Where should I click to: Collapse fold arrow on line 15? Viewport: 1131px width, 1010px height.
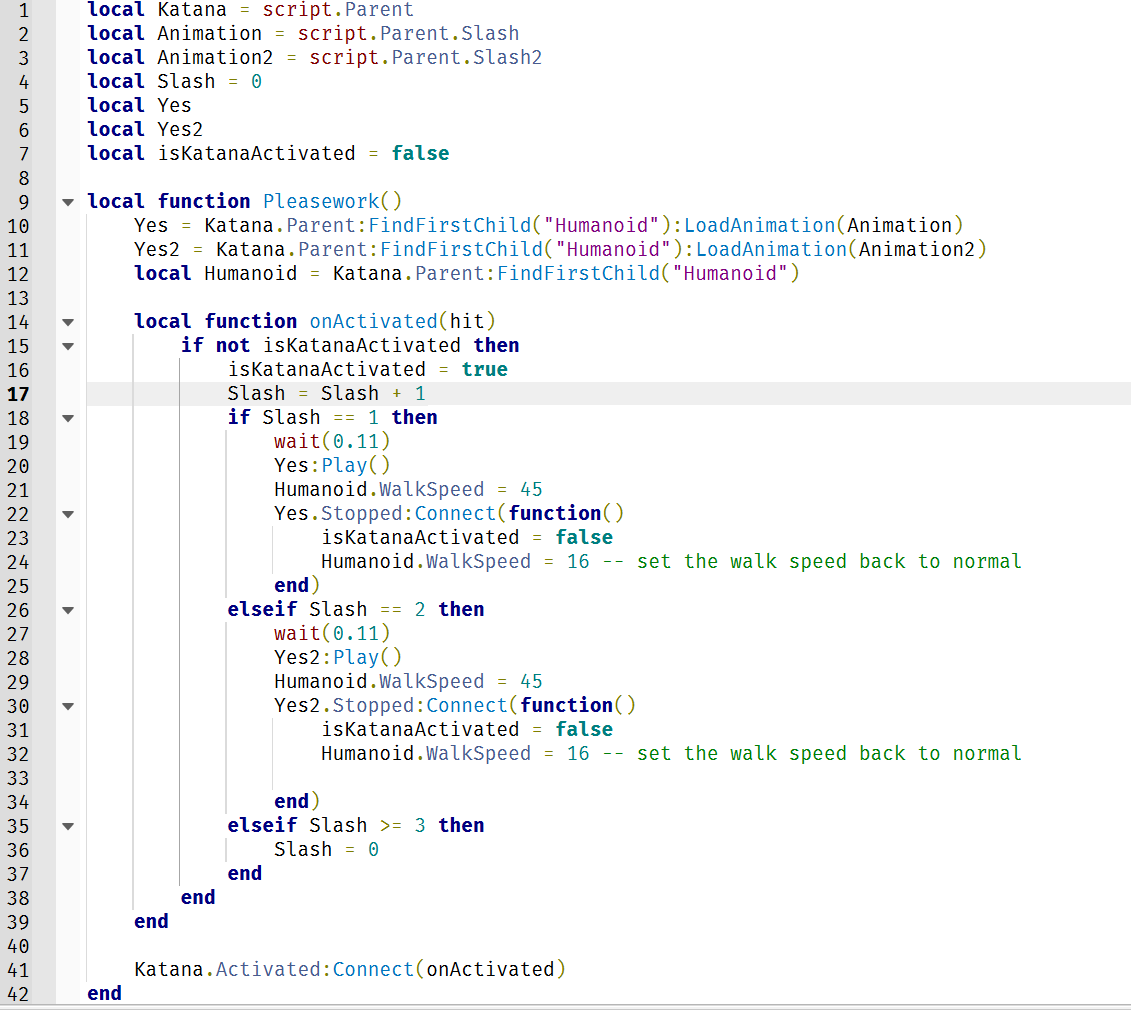pos(68,346)
